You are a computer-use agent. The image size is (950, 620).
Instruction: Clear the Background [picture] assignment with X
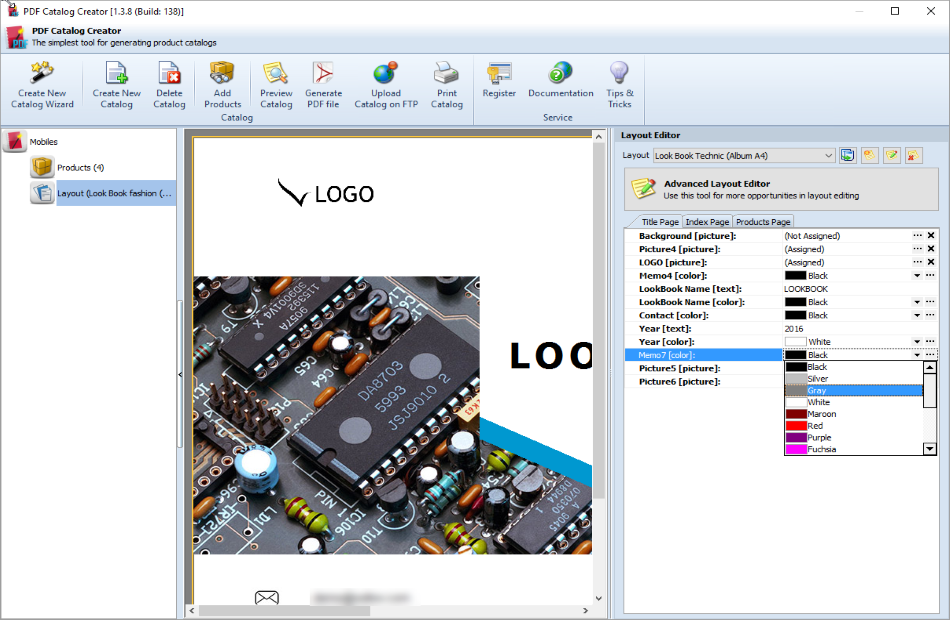(x=931, y=235)
